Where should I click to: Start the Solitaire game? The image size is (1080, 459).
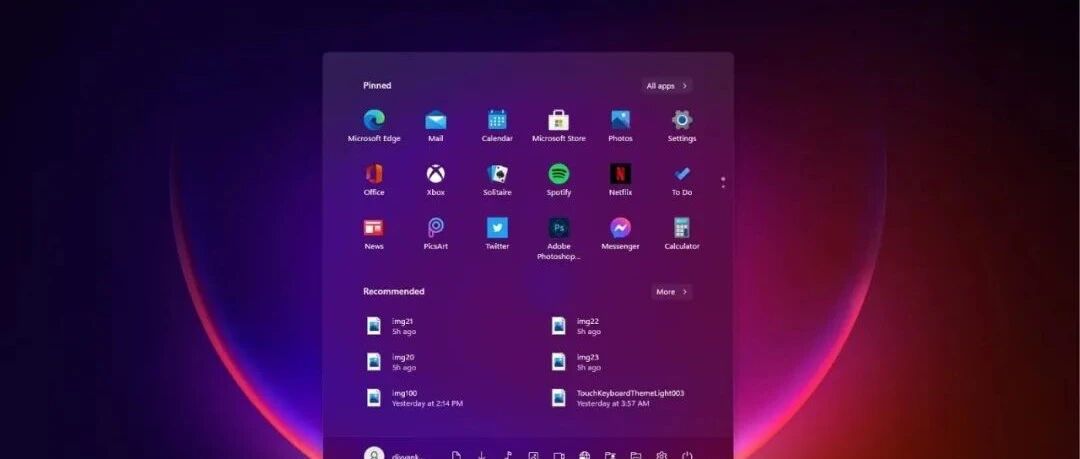(x=497, y=179)
